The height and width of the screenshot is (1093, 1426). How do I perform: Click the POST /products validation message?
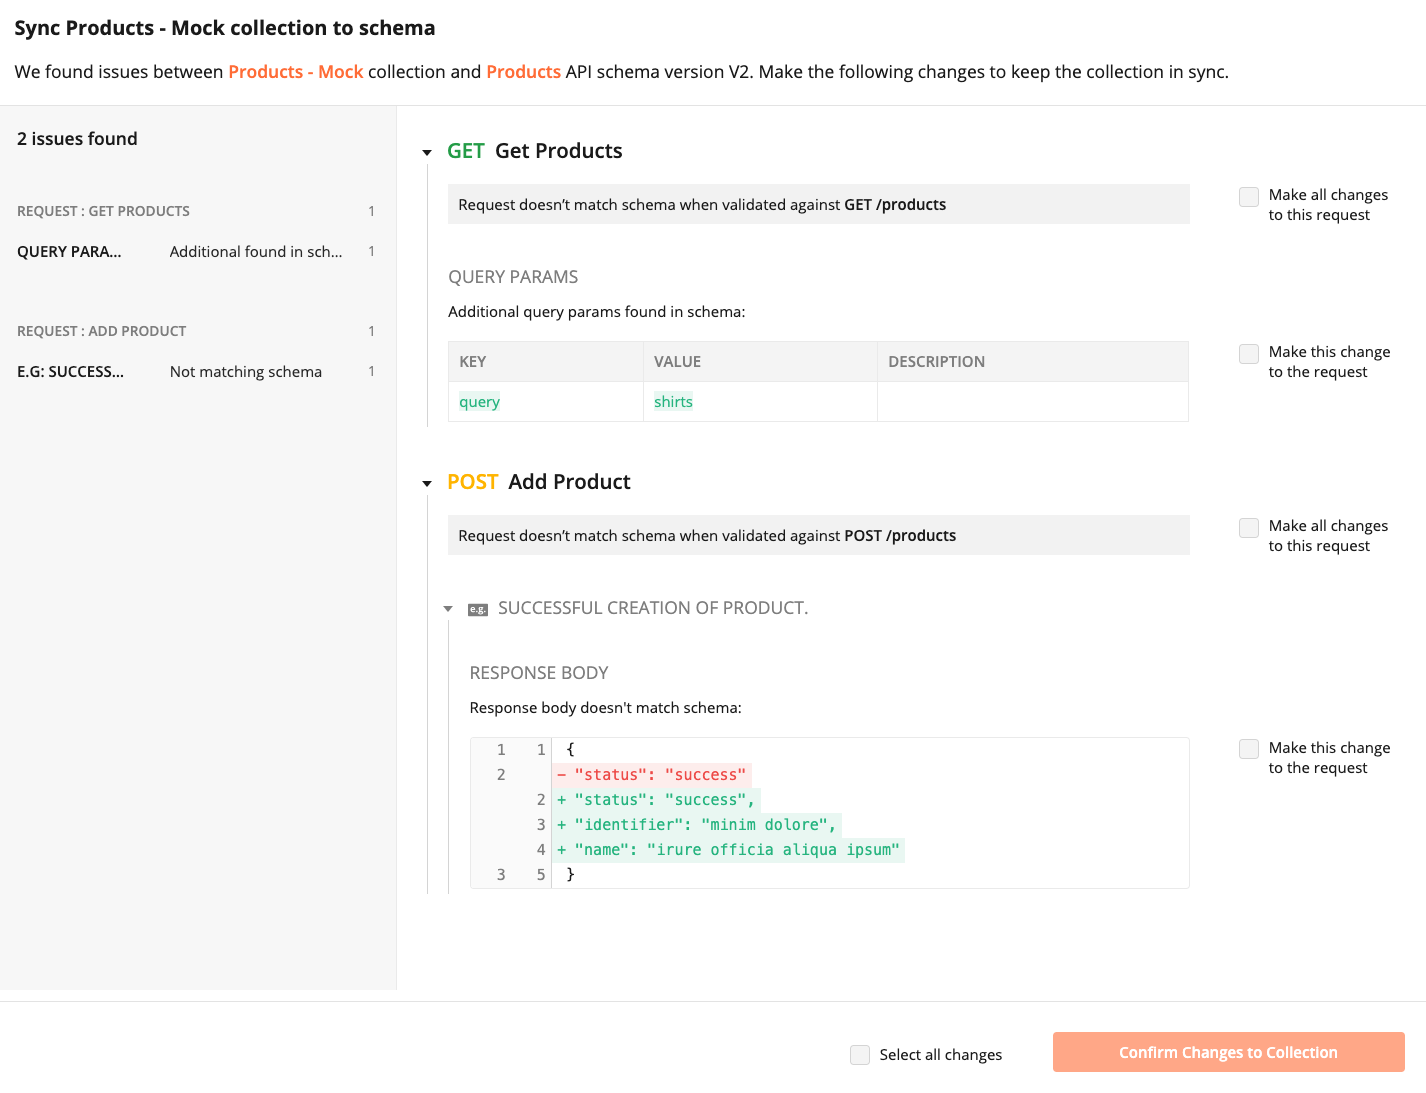(x=819, y=535)
